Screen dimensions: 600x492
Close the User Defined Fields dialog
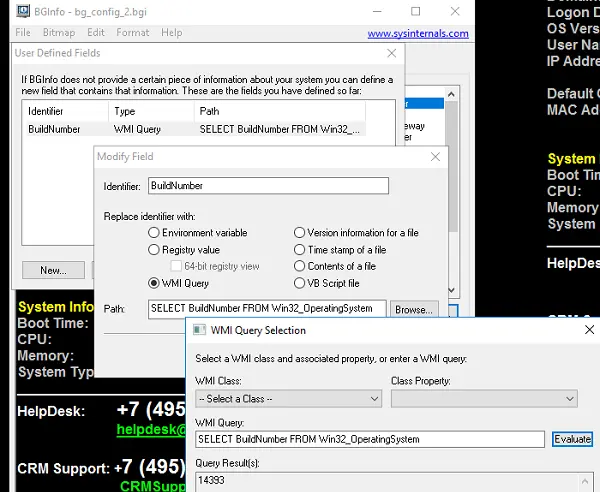pos(391,53)
